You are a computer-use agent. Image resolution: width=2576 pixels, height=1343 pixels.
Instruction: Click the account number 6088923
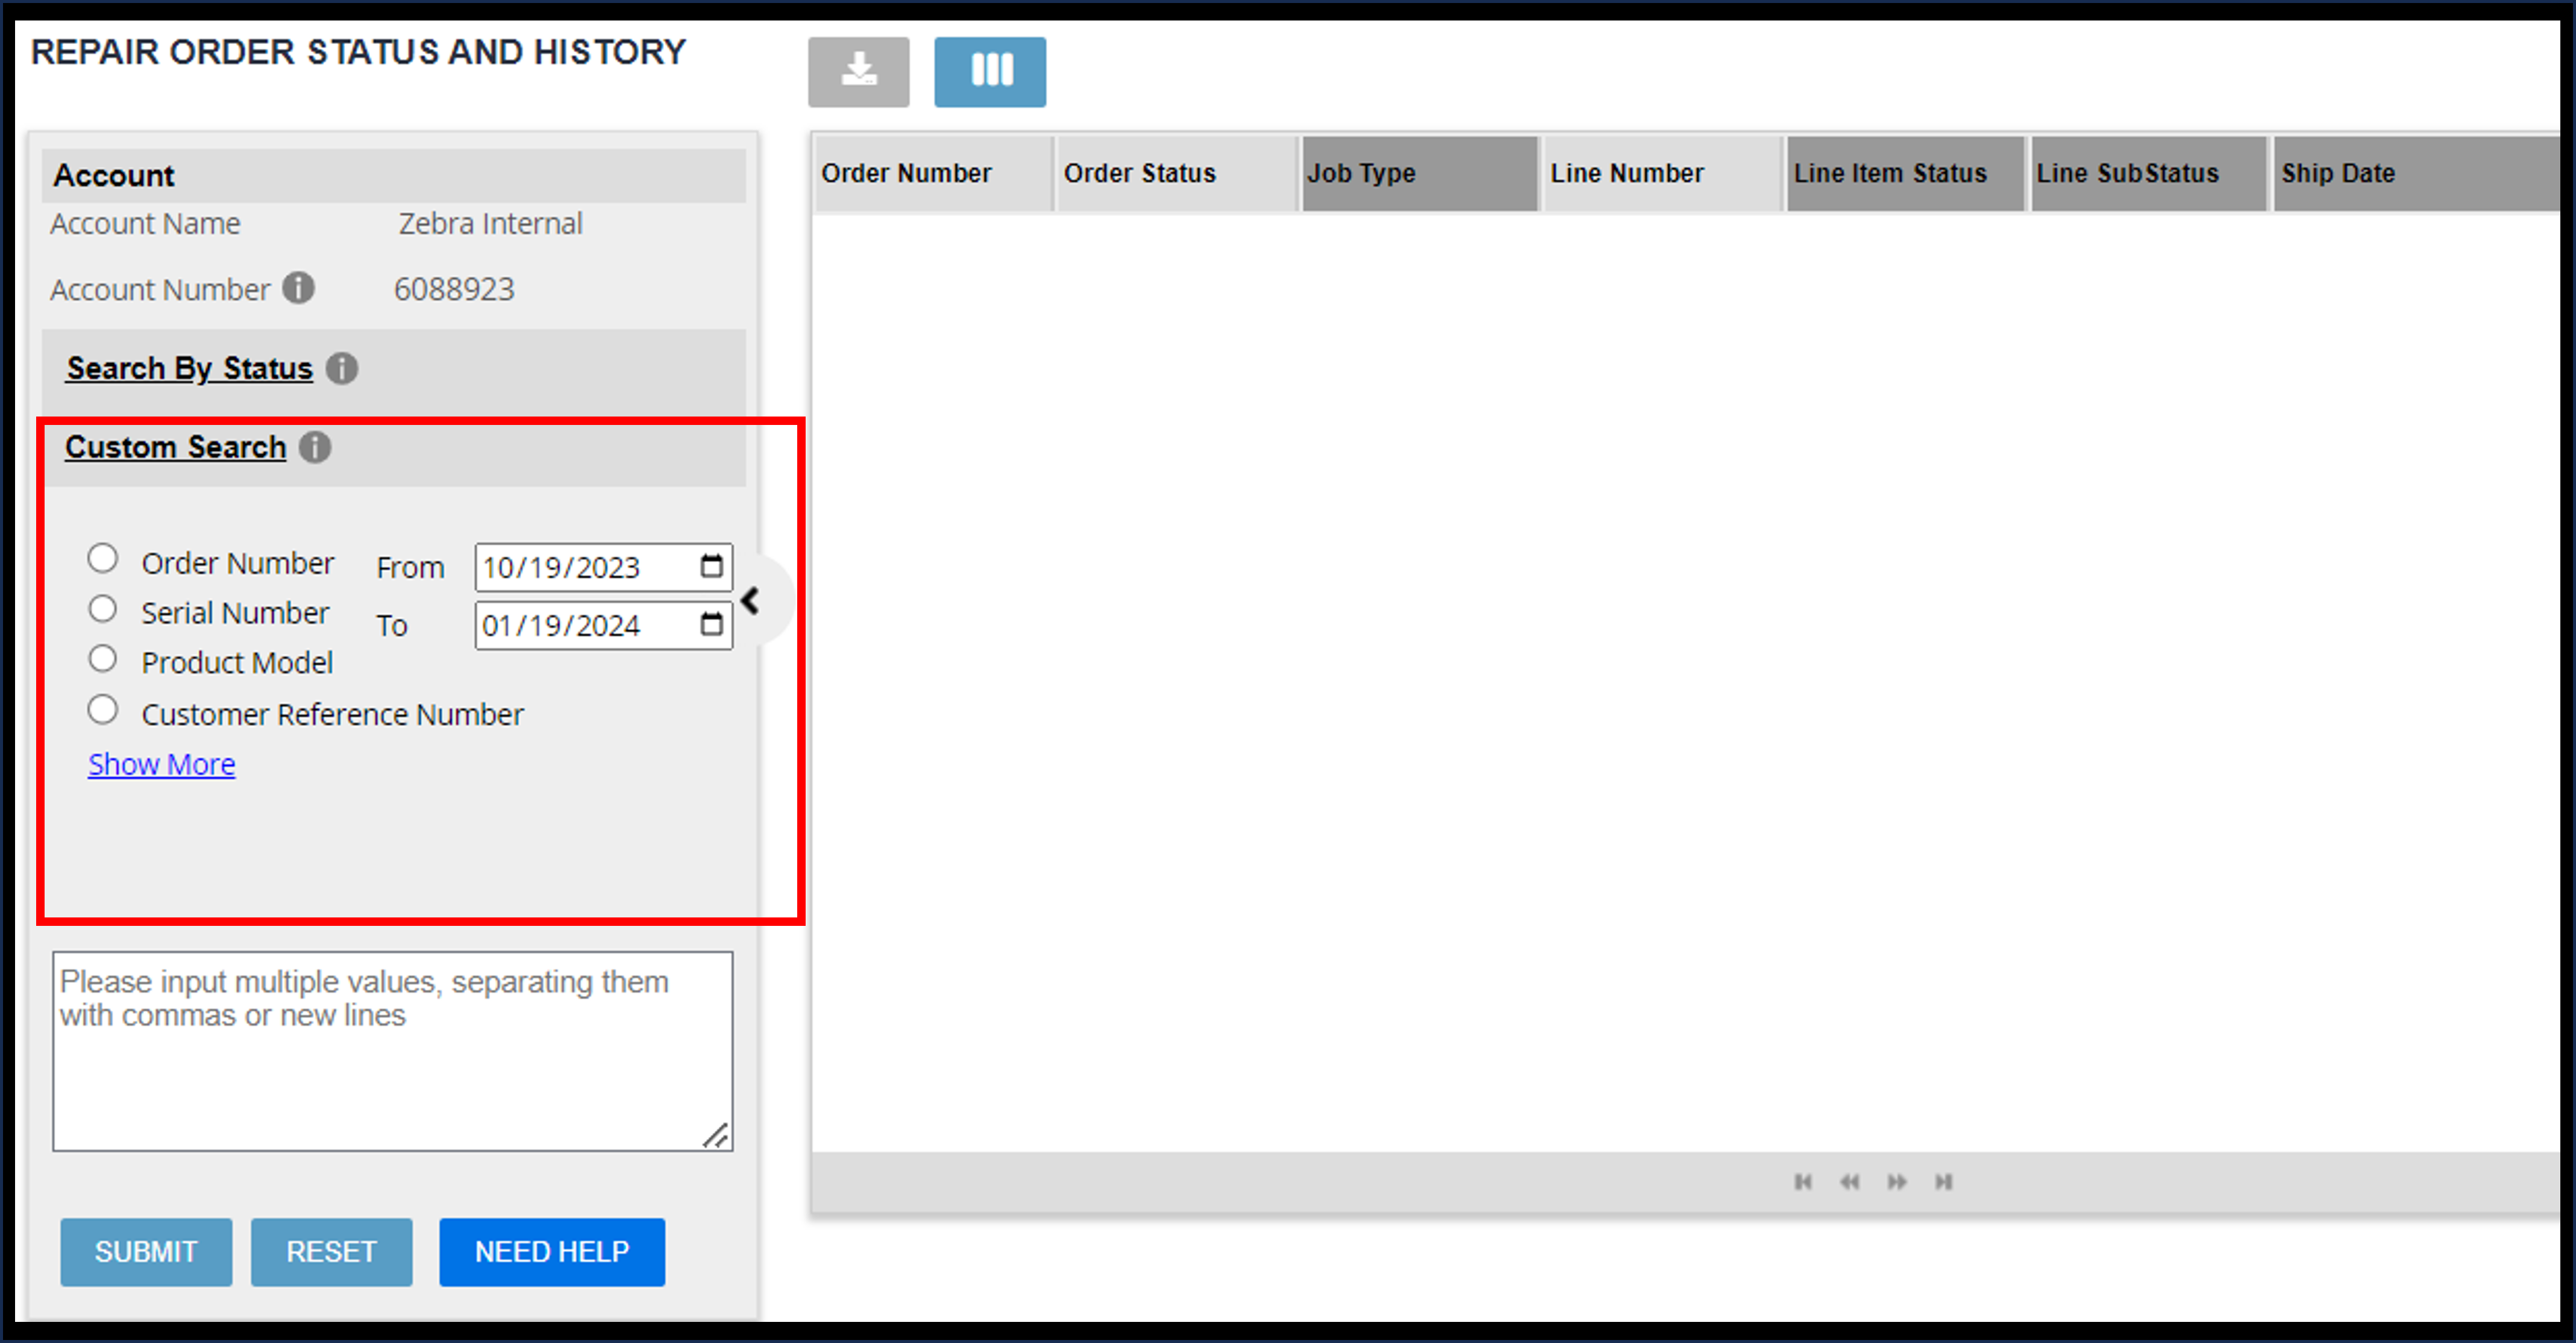coord(454,289)
